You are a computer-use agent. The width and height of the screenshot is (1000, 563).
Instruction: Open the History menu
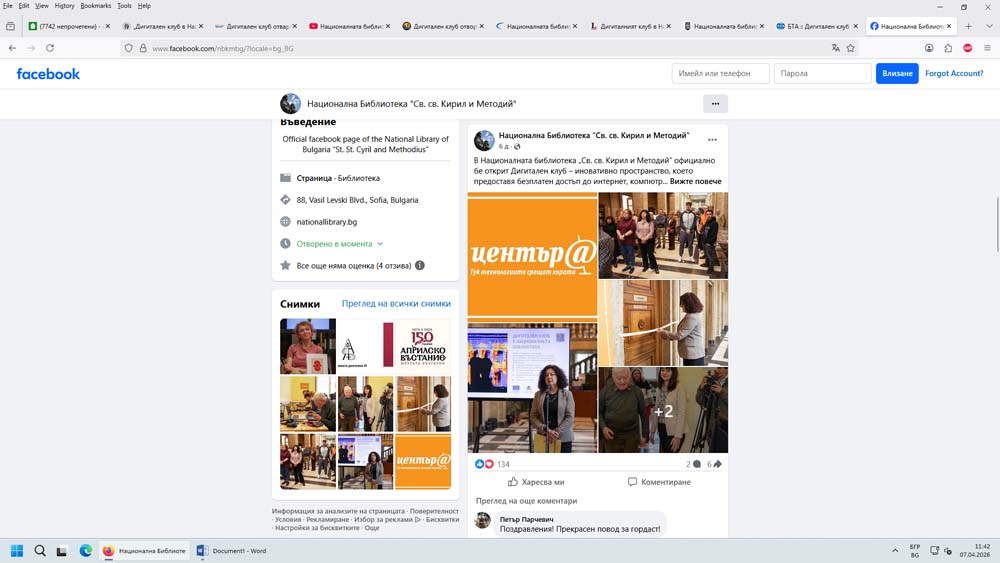(x=64, y=6)
